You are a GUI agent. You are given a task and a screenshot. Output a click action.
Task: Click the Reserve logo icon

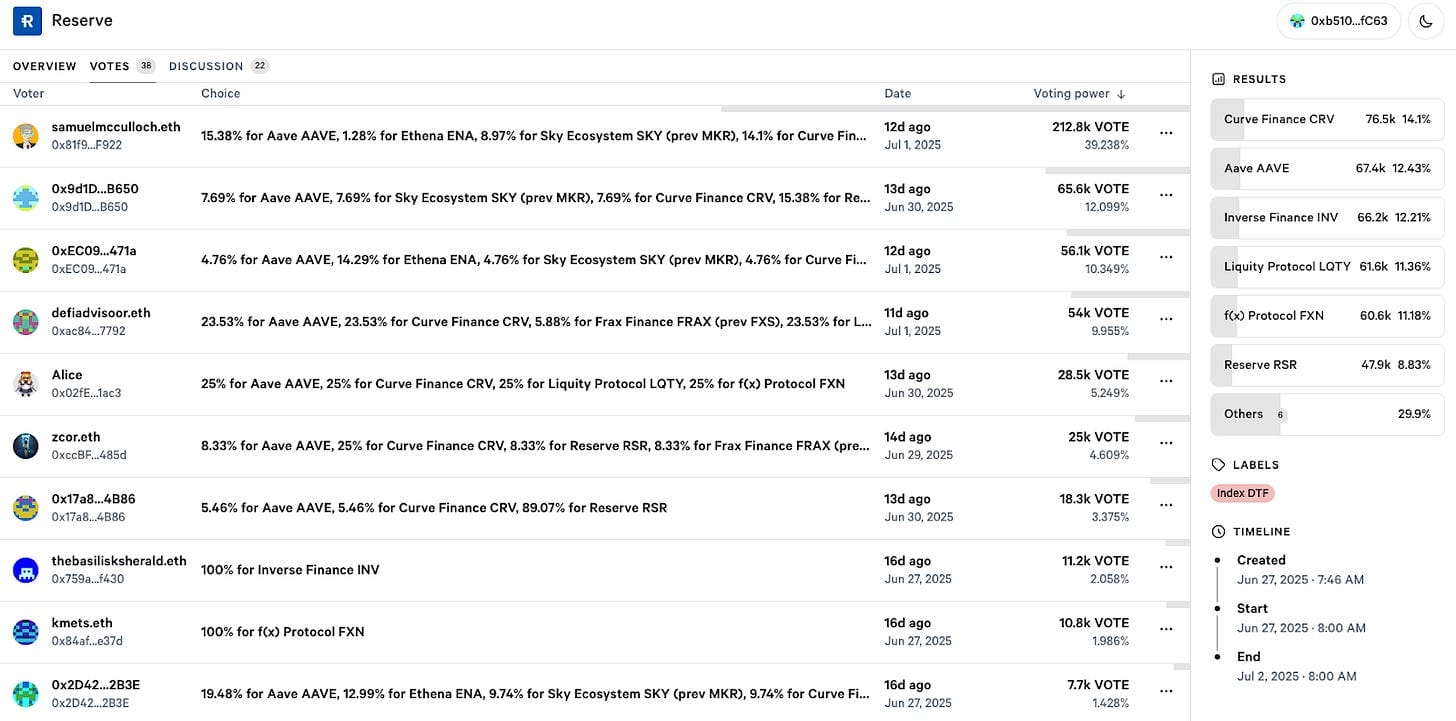[x=27, y=21]
